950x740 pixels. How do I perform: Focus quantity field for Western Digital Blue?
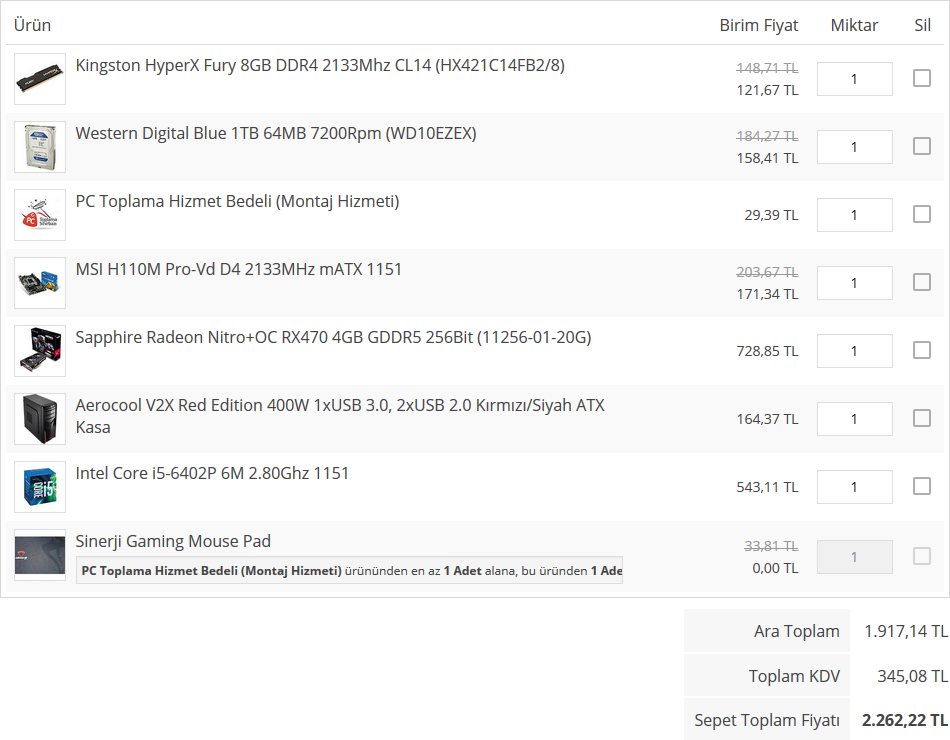tap(854, 147)
